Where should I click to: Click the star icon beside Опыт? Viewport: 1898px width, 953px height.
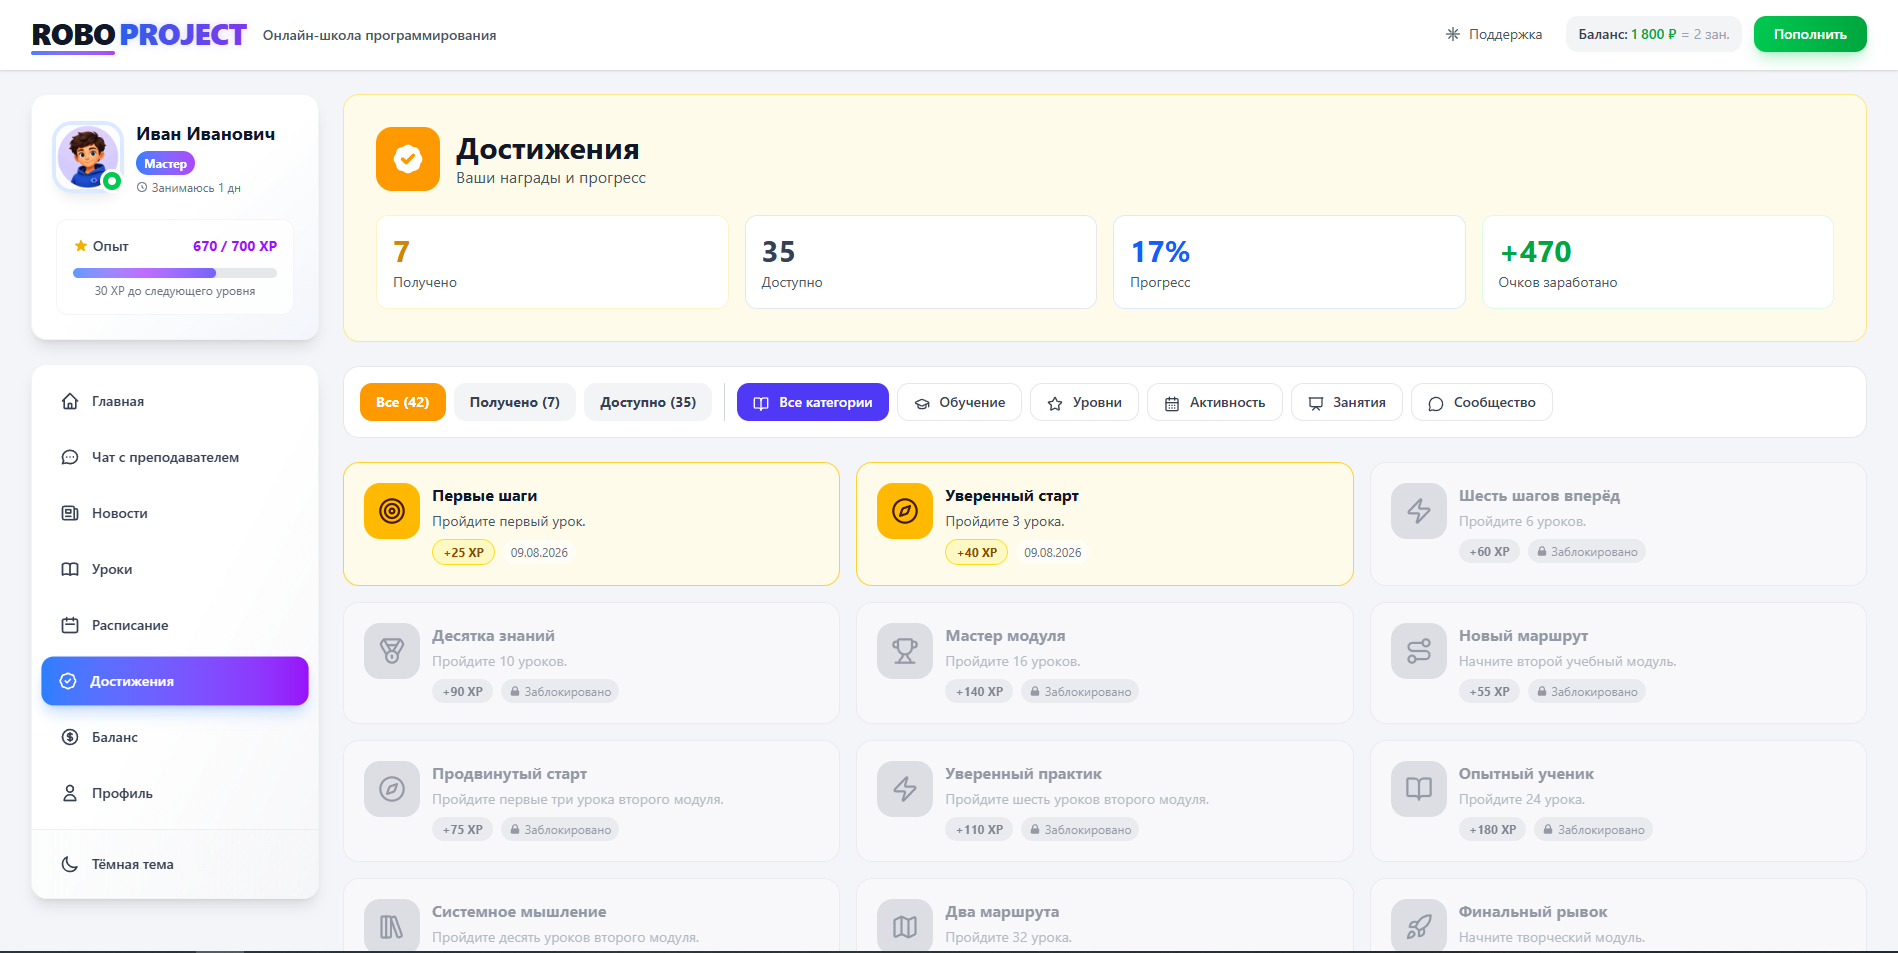[x=81, y=246]
